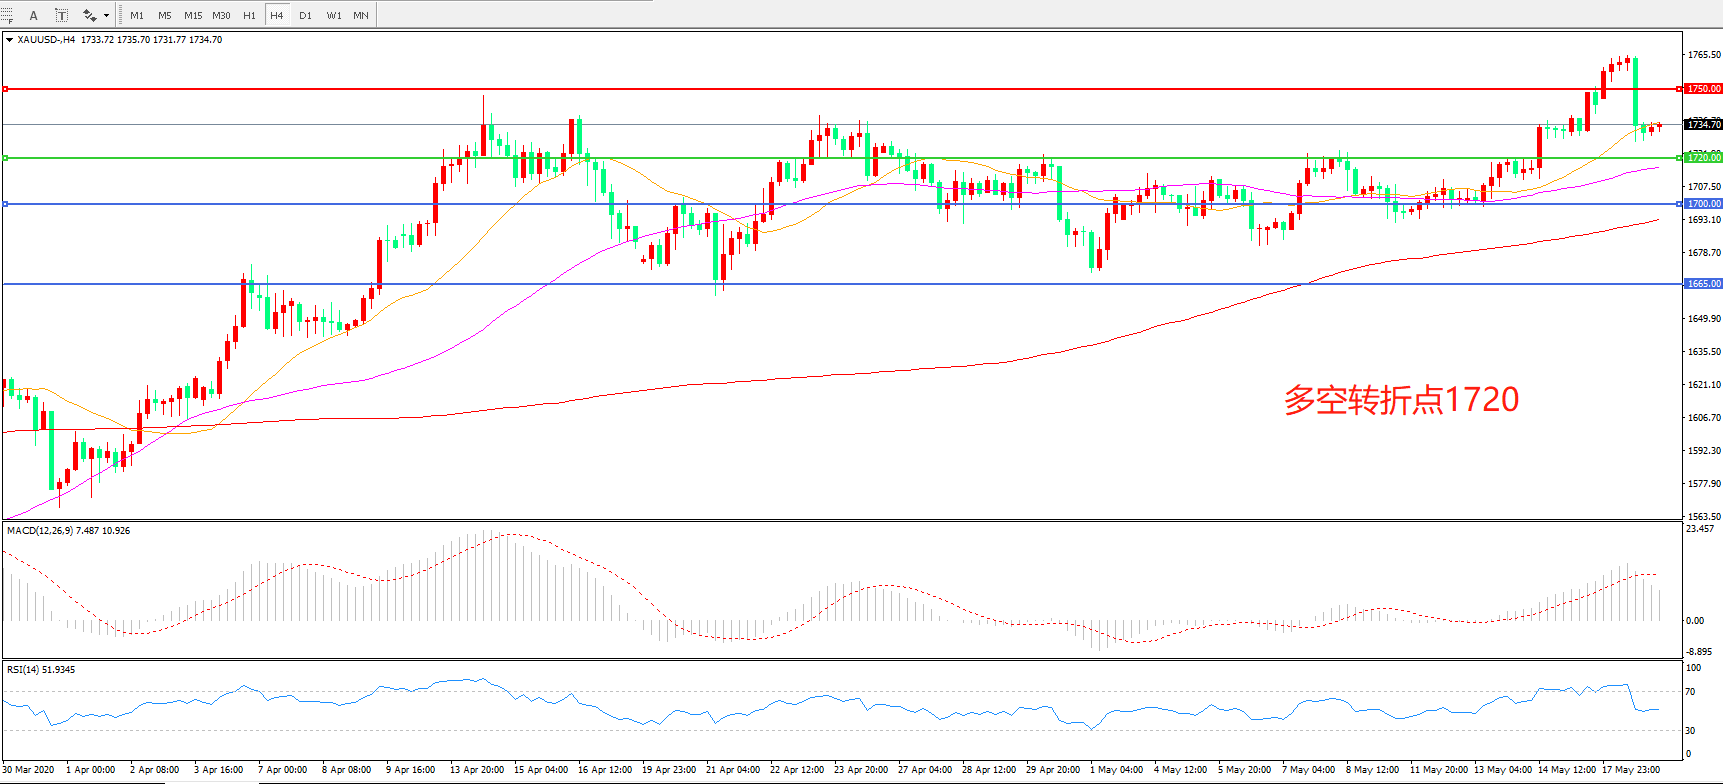Click the red 1750.00 price label
The image size is (1723, 784).
(x=1703, y=89)
